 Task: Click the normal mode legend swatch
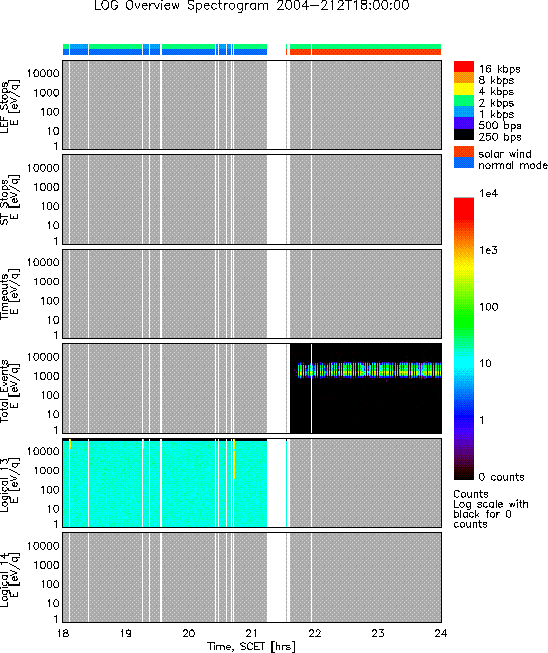(464, 163)
